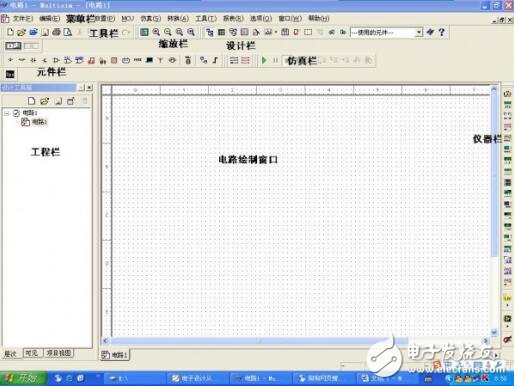
Task: Add a multimeter from the instruments bar
Action: pyautogui.click(x=508, y=94)
